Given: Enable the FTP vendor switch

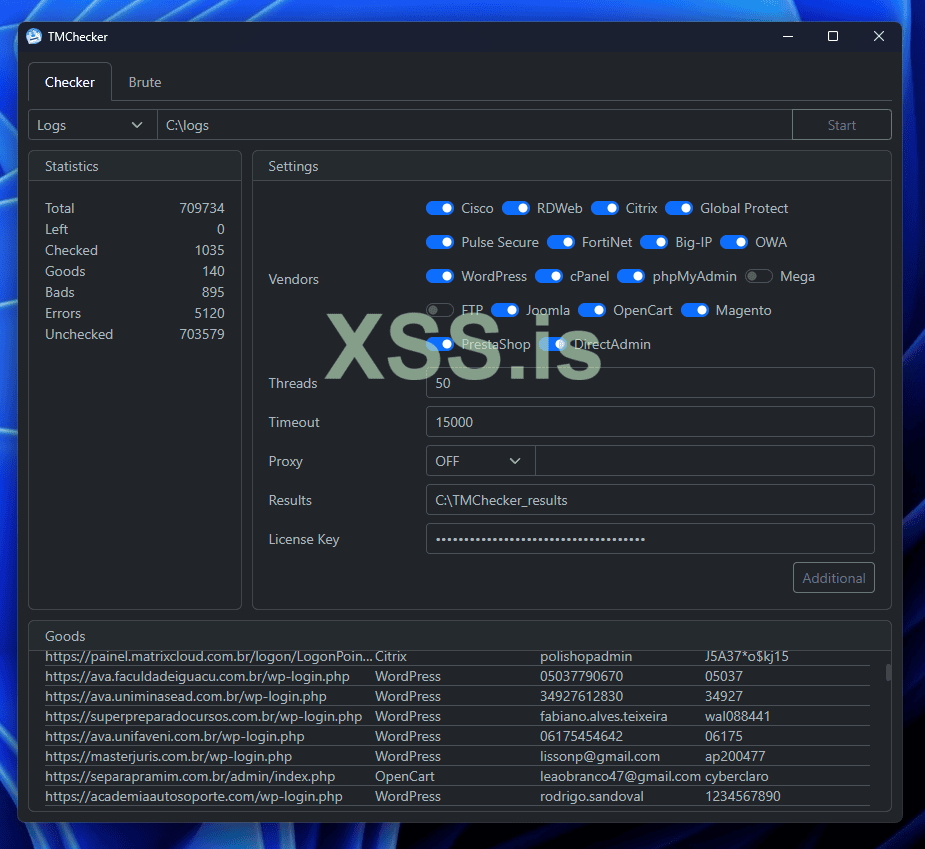Looking at the screenshot, I should pyautogui.click(x=439, y=310).
